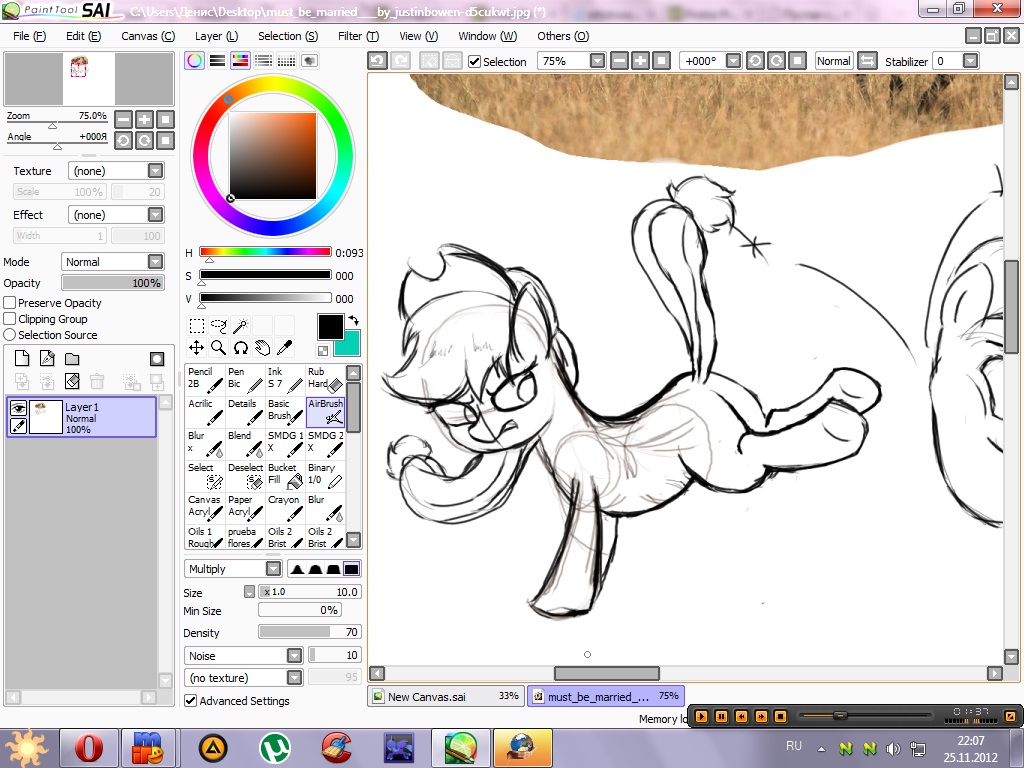Open the Filter menu
The height and width of the screenshot is (768, 1024).
pos(358,36)
